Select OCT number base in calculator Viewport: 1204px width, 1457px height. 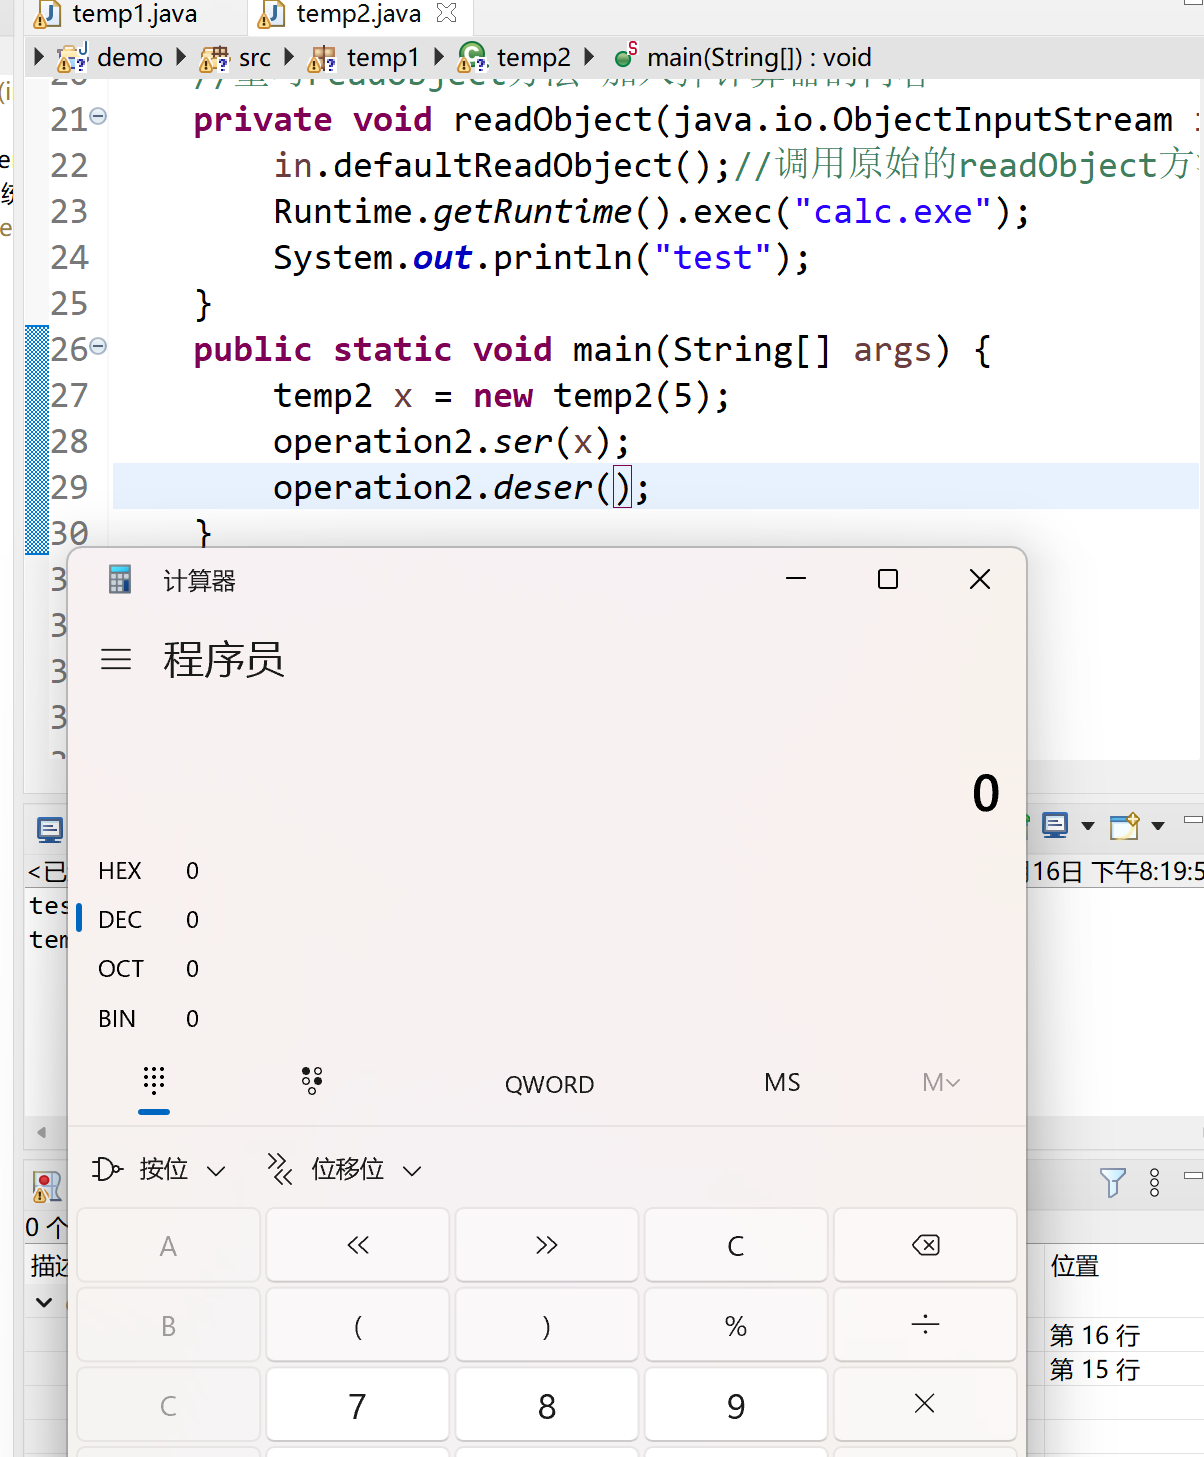click(148, 969)
